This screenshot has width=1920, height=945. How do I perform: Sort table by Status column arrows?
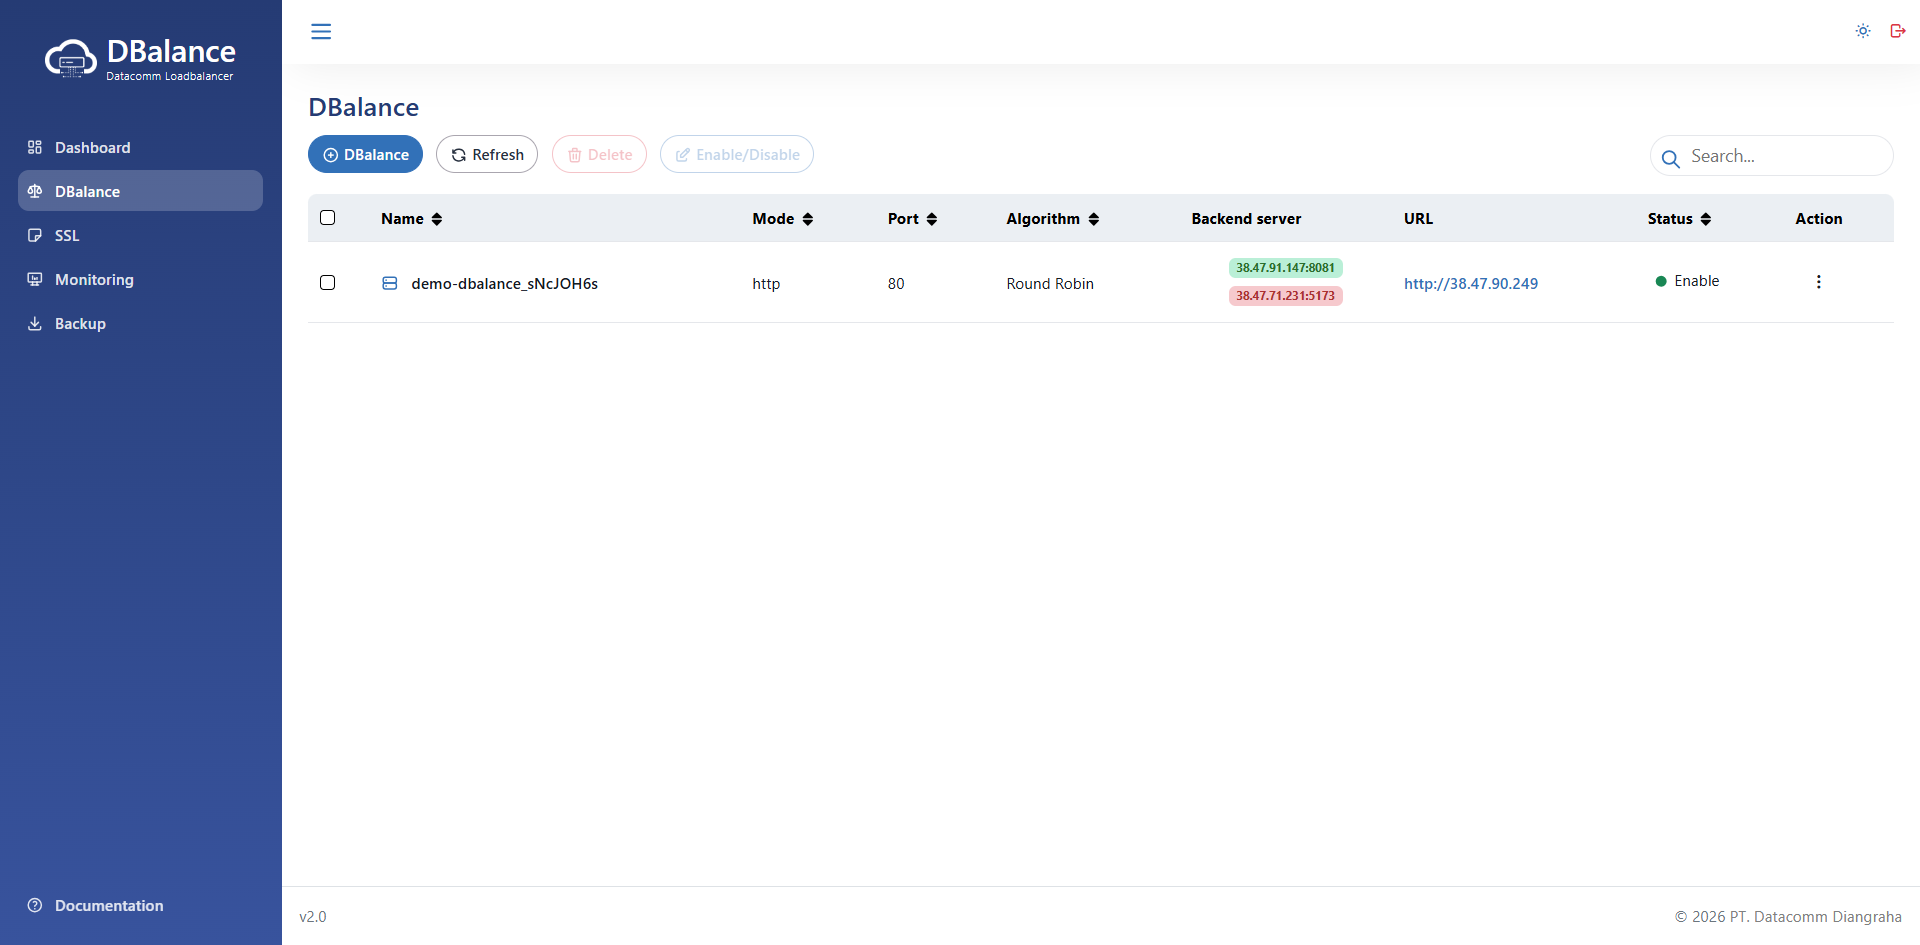click(1706, 219)
